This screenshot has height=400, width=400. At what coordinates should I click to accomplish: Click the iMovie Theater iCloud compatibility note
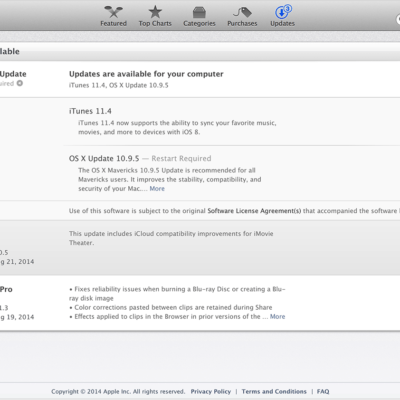click(x=171, y=238)
